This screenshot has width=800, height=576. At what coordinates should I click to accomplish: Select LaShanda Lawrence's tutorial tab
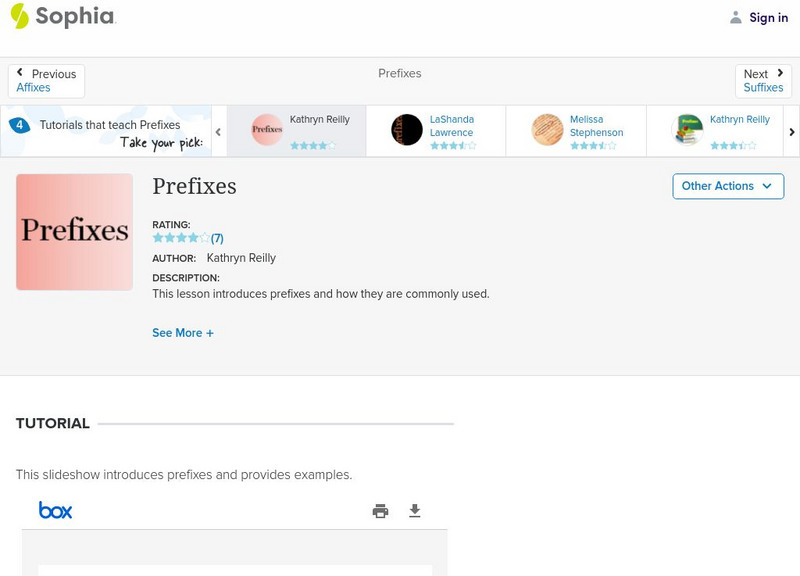436,131
